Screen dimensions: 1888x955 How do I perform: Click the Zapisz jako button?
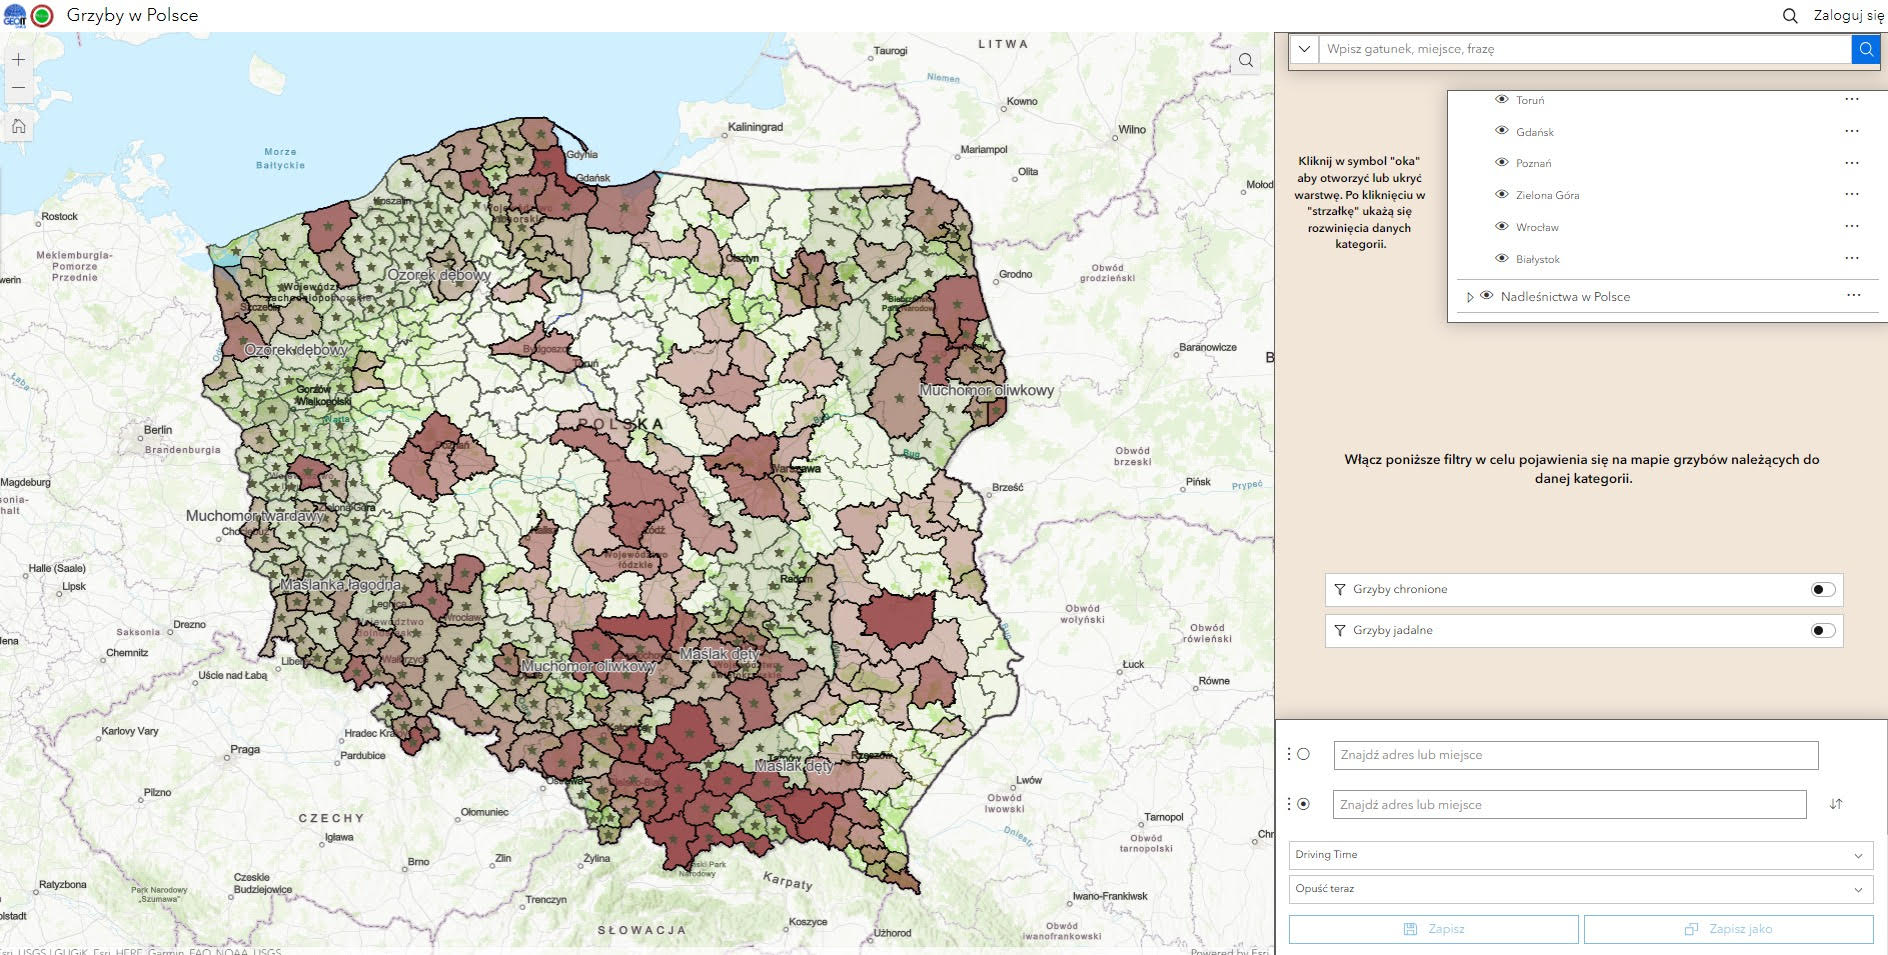click(1728, 929)
